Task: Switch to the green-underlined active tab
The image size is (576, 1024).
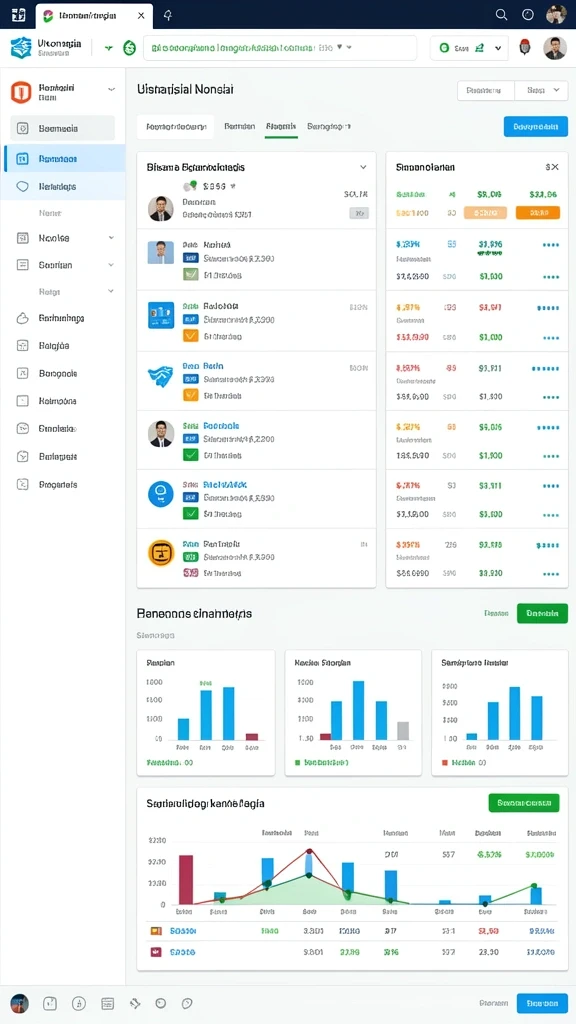Action: point(281,127)
